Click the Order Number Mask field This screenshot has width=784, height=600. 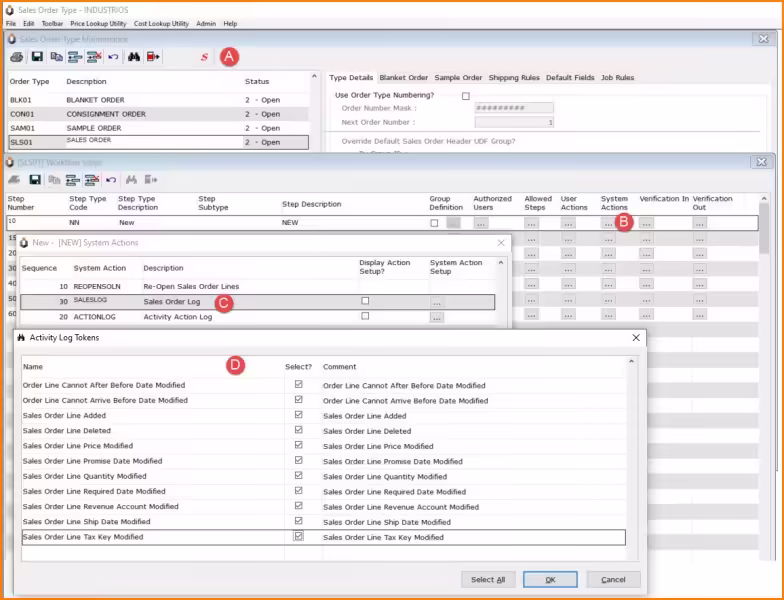[514, 108]
